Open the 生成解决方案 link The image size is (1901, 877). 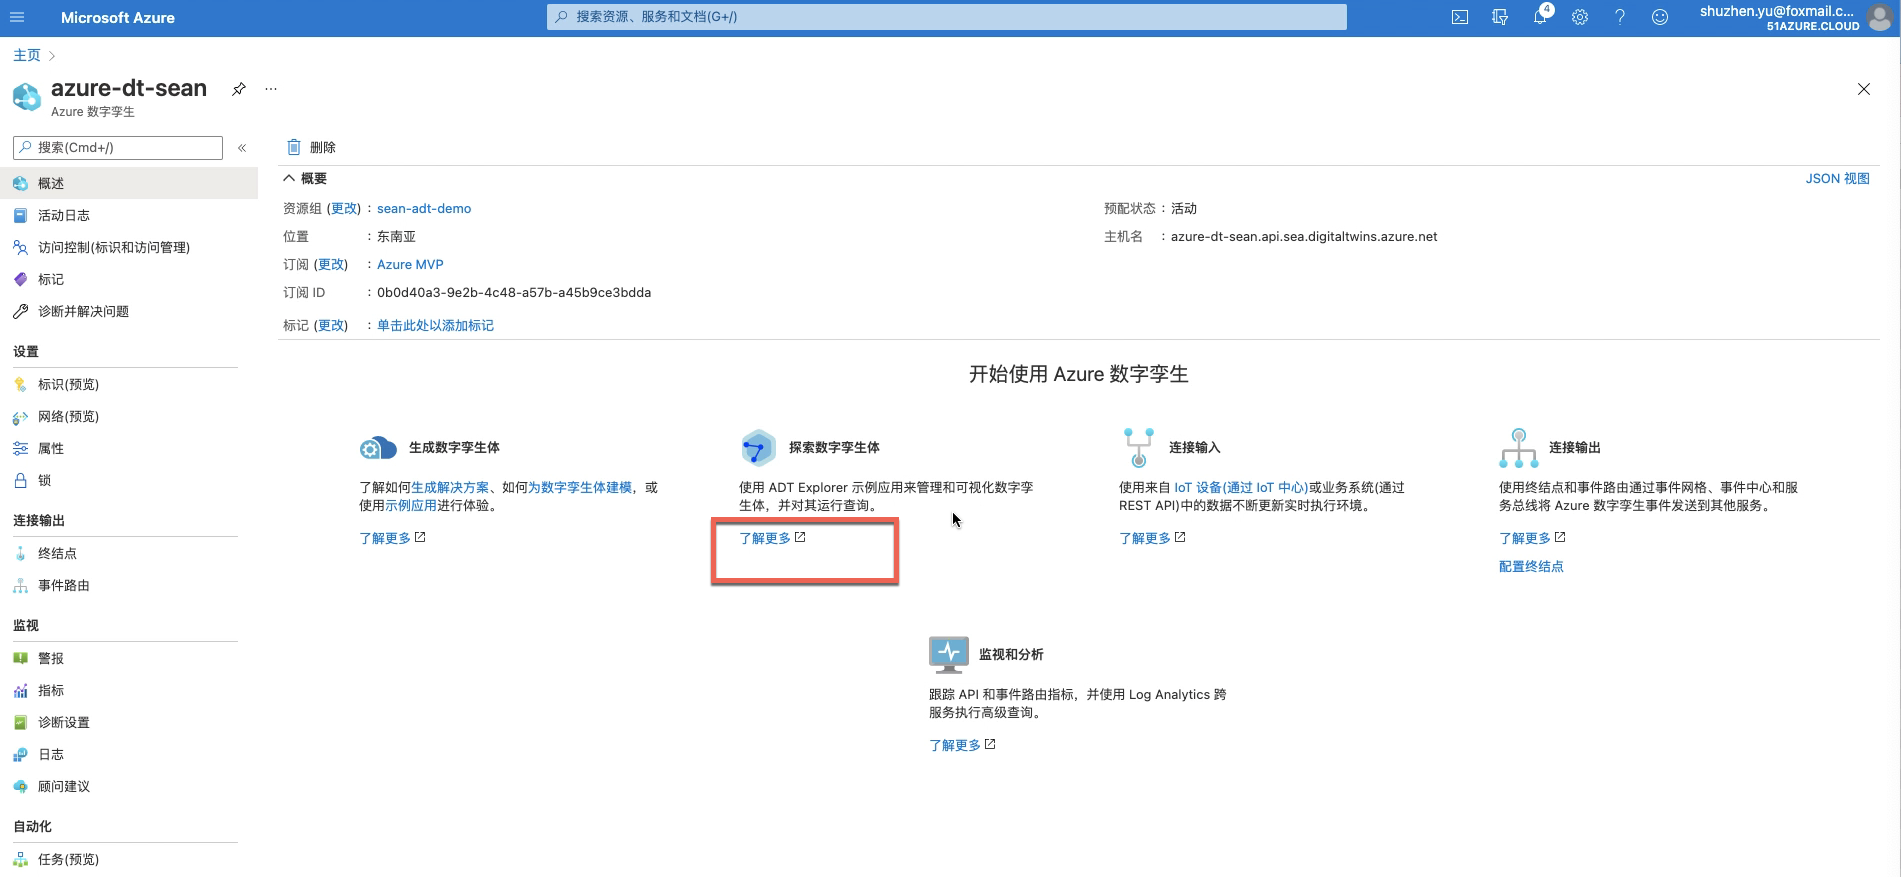(450, 487)
